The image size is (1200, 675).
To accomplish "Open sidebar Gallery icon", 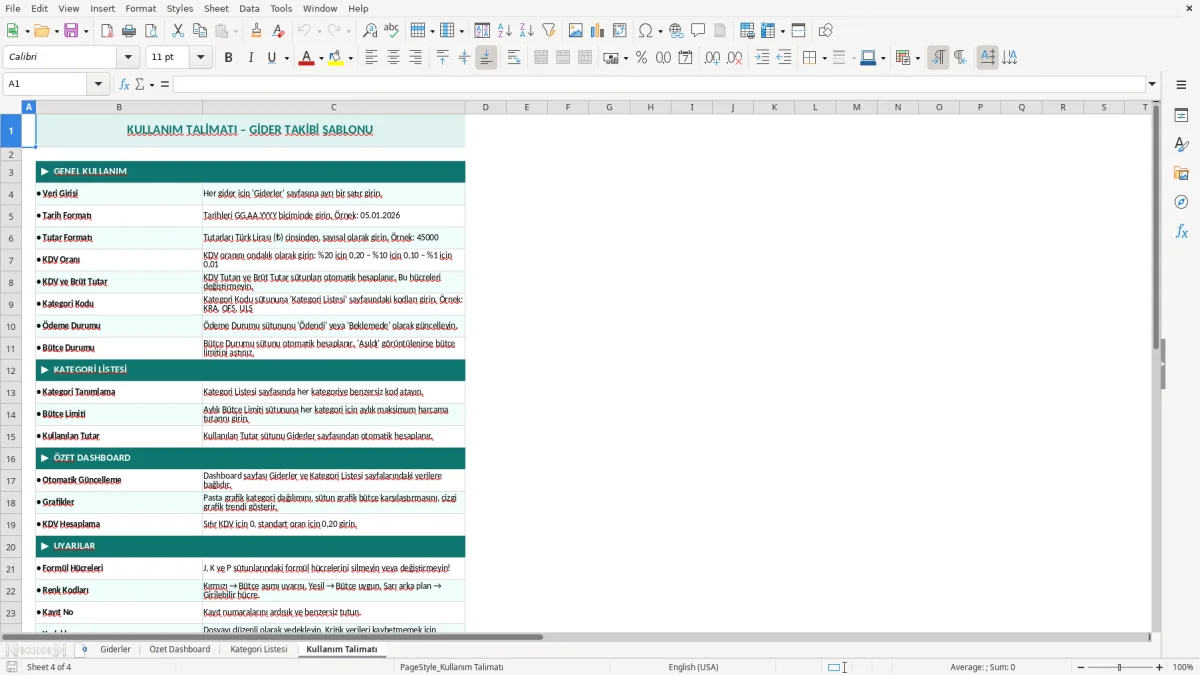I will pos(1181,173).
